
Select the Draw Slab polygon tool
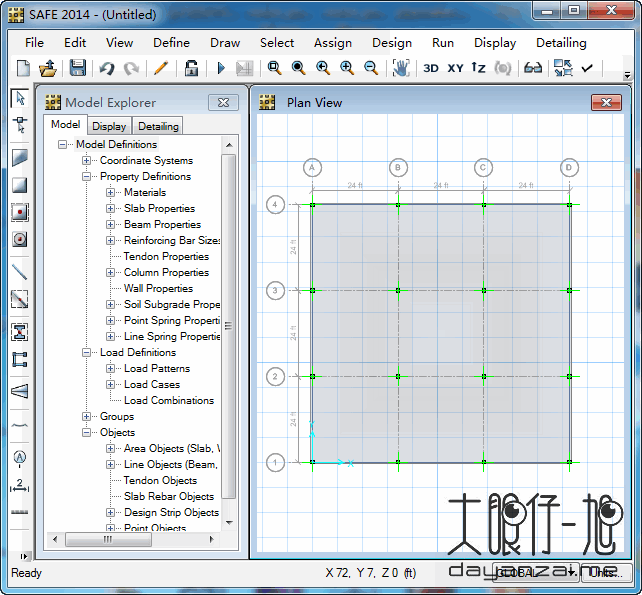coord(20,158)
